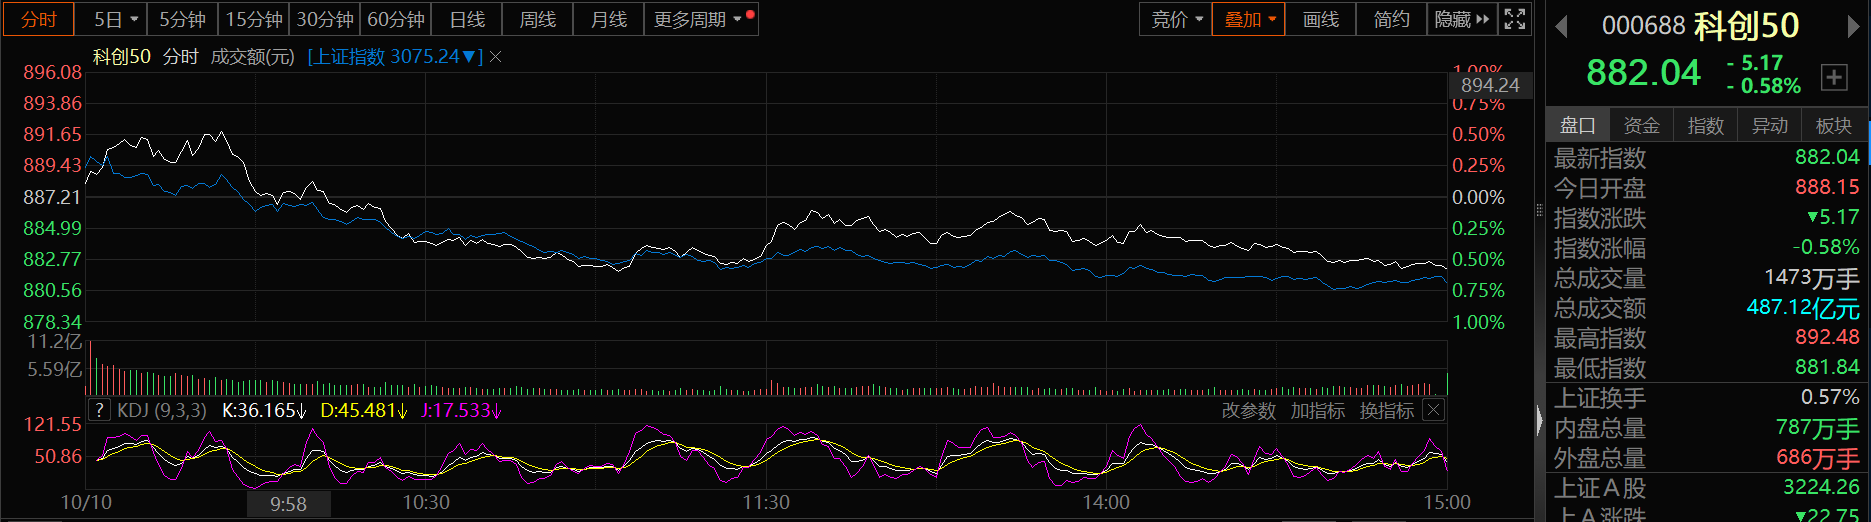This screenshot has height=522, width=1871.
Task: Open the 叠加 overlay dropdown
Action: coord(1248,19)
